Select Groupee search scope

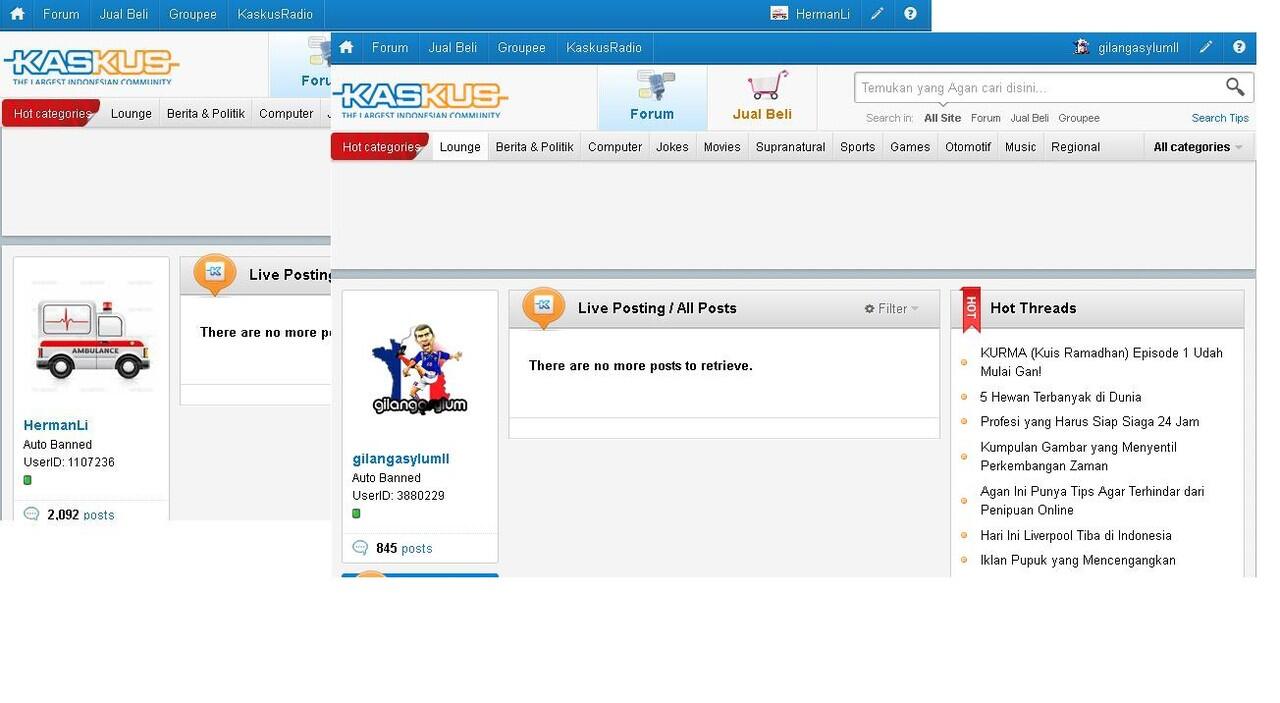(1079, 118)
